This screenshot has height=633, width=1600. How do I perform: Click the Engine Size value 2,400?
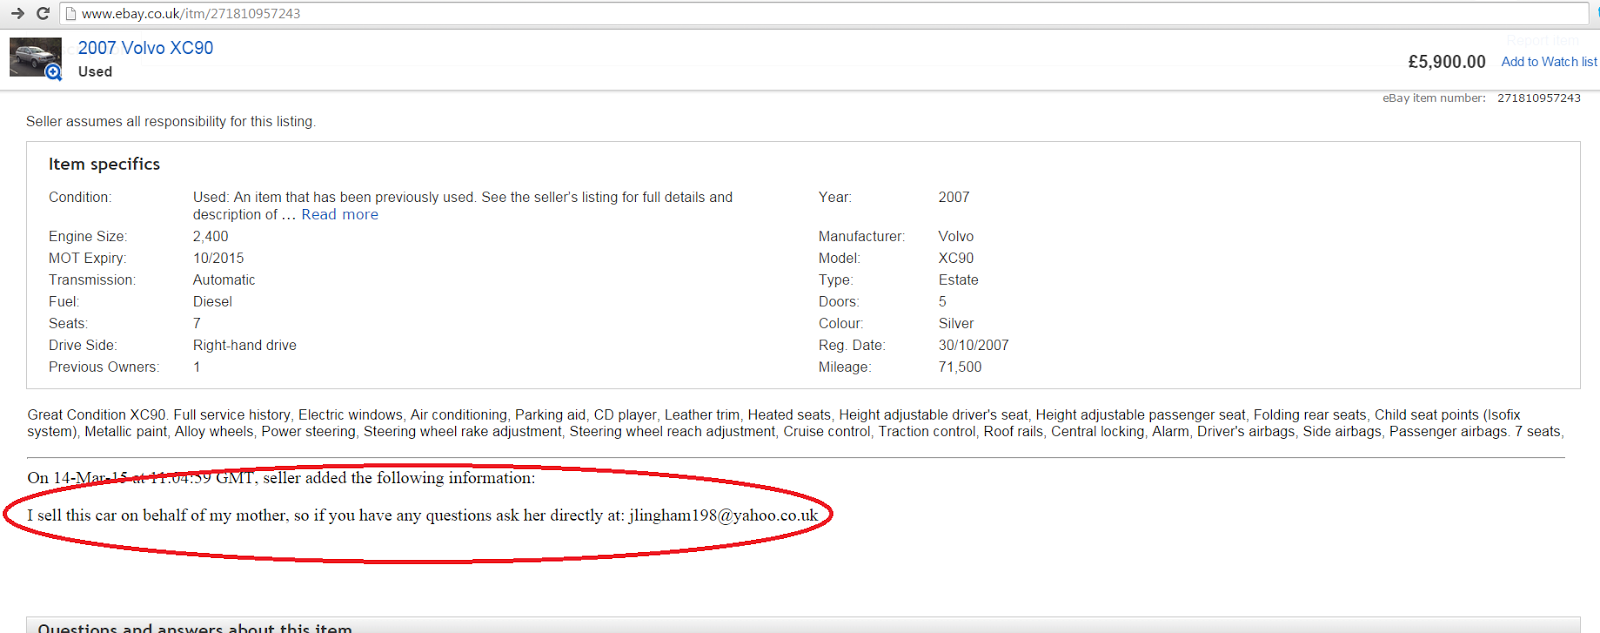pos(210,237)
